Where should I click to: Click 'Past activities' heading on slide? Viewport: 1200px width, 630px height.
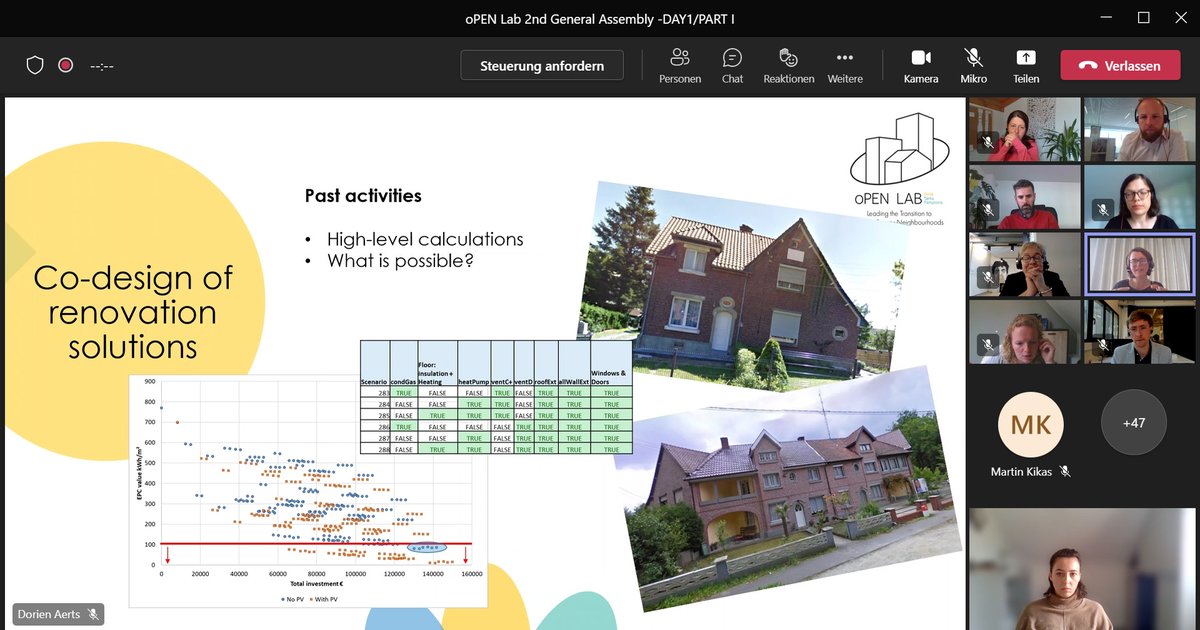[363, 195]
